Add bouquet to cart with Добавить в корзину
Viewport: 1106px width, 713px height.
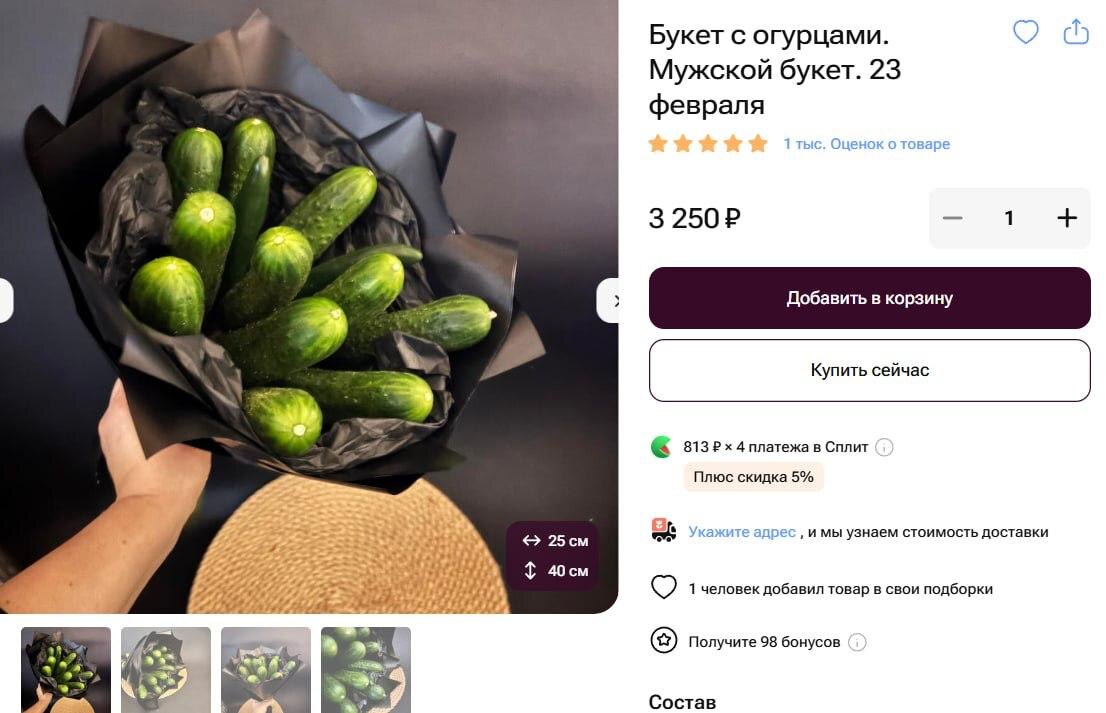[x=870, y=298]
